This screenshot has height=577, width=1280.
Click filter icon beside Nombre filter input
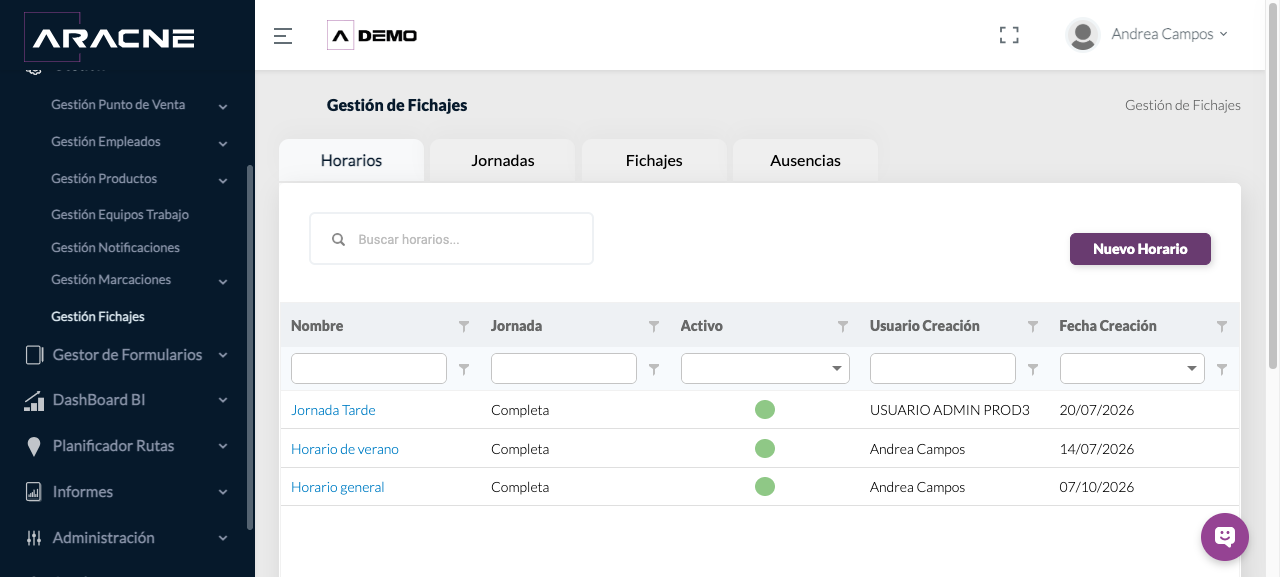click(x=464, y=369)
